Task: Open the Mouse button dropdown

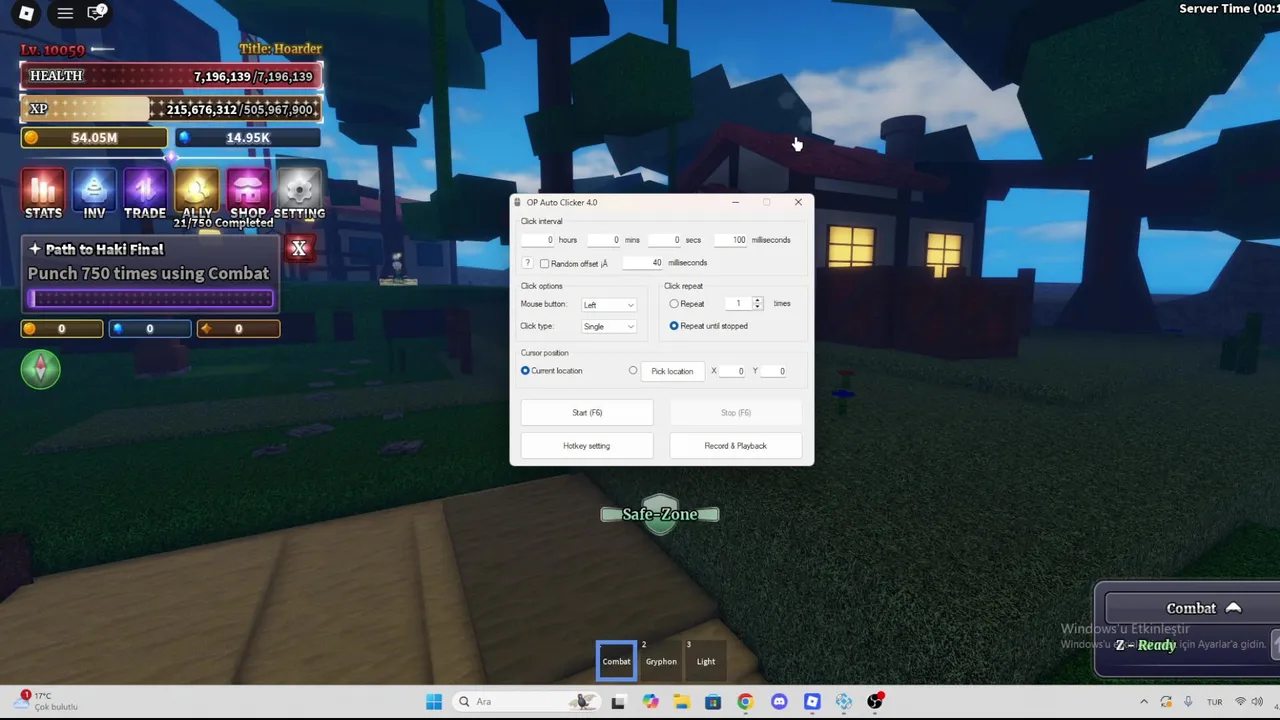Action: pos(609,304)
